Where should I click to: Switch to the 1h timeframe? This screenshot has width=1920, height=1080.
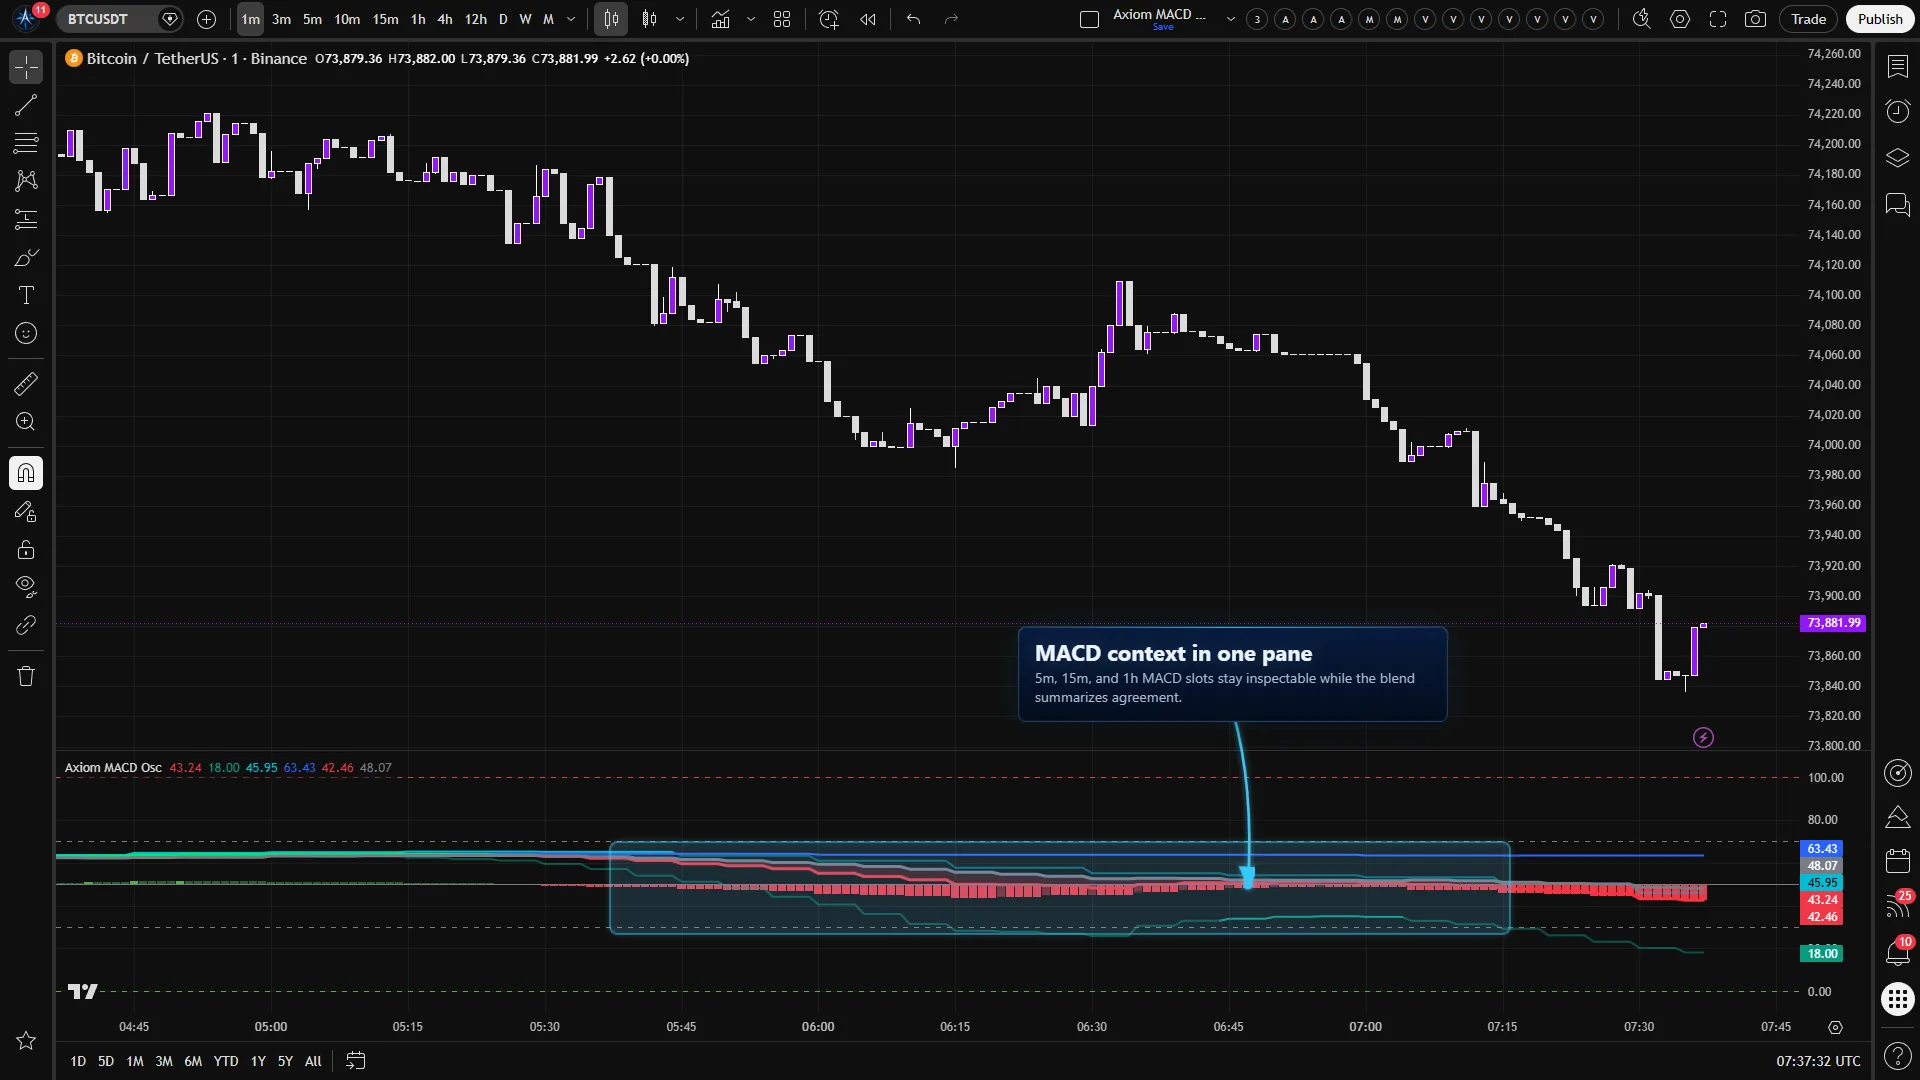coord(418,19)
